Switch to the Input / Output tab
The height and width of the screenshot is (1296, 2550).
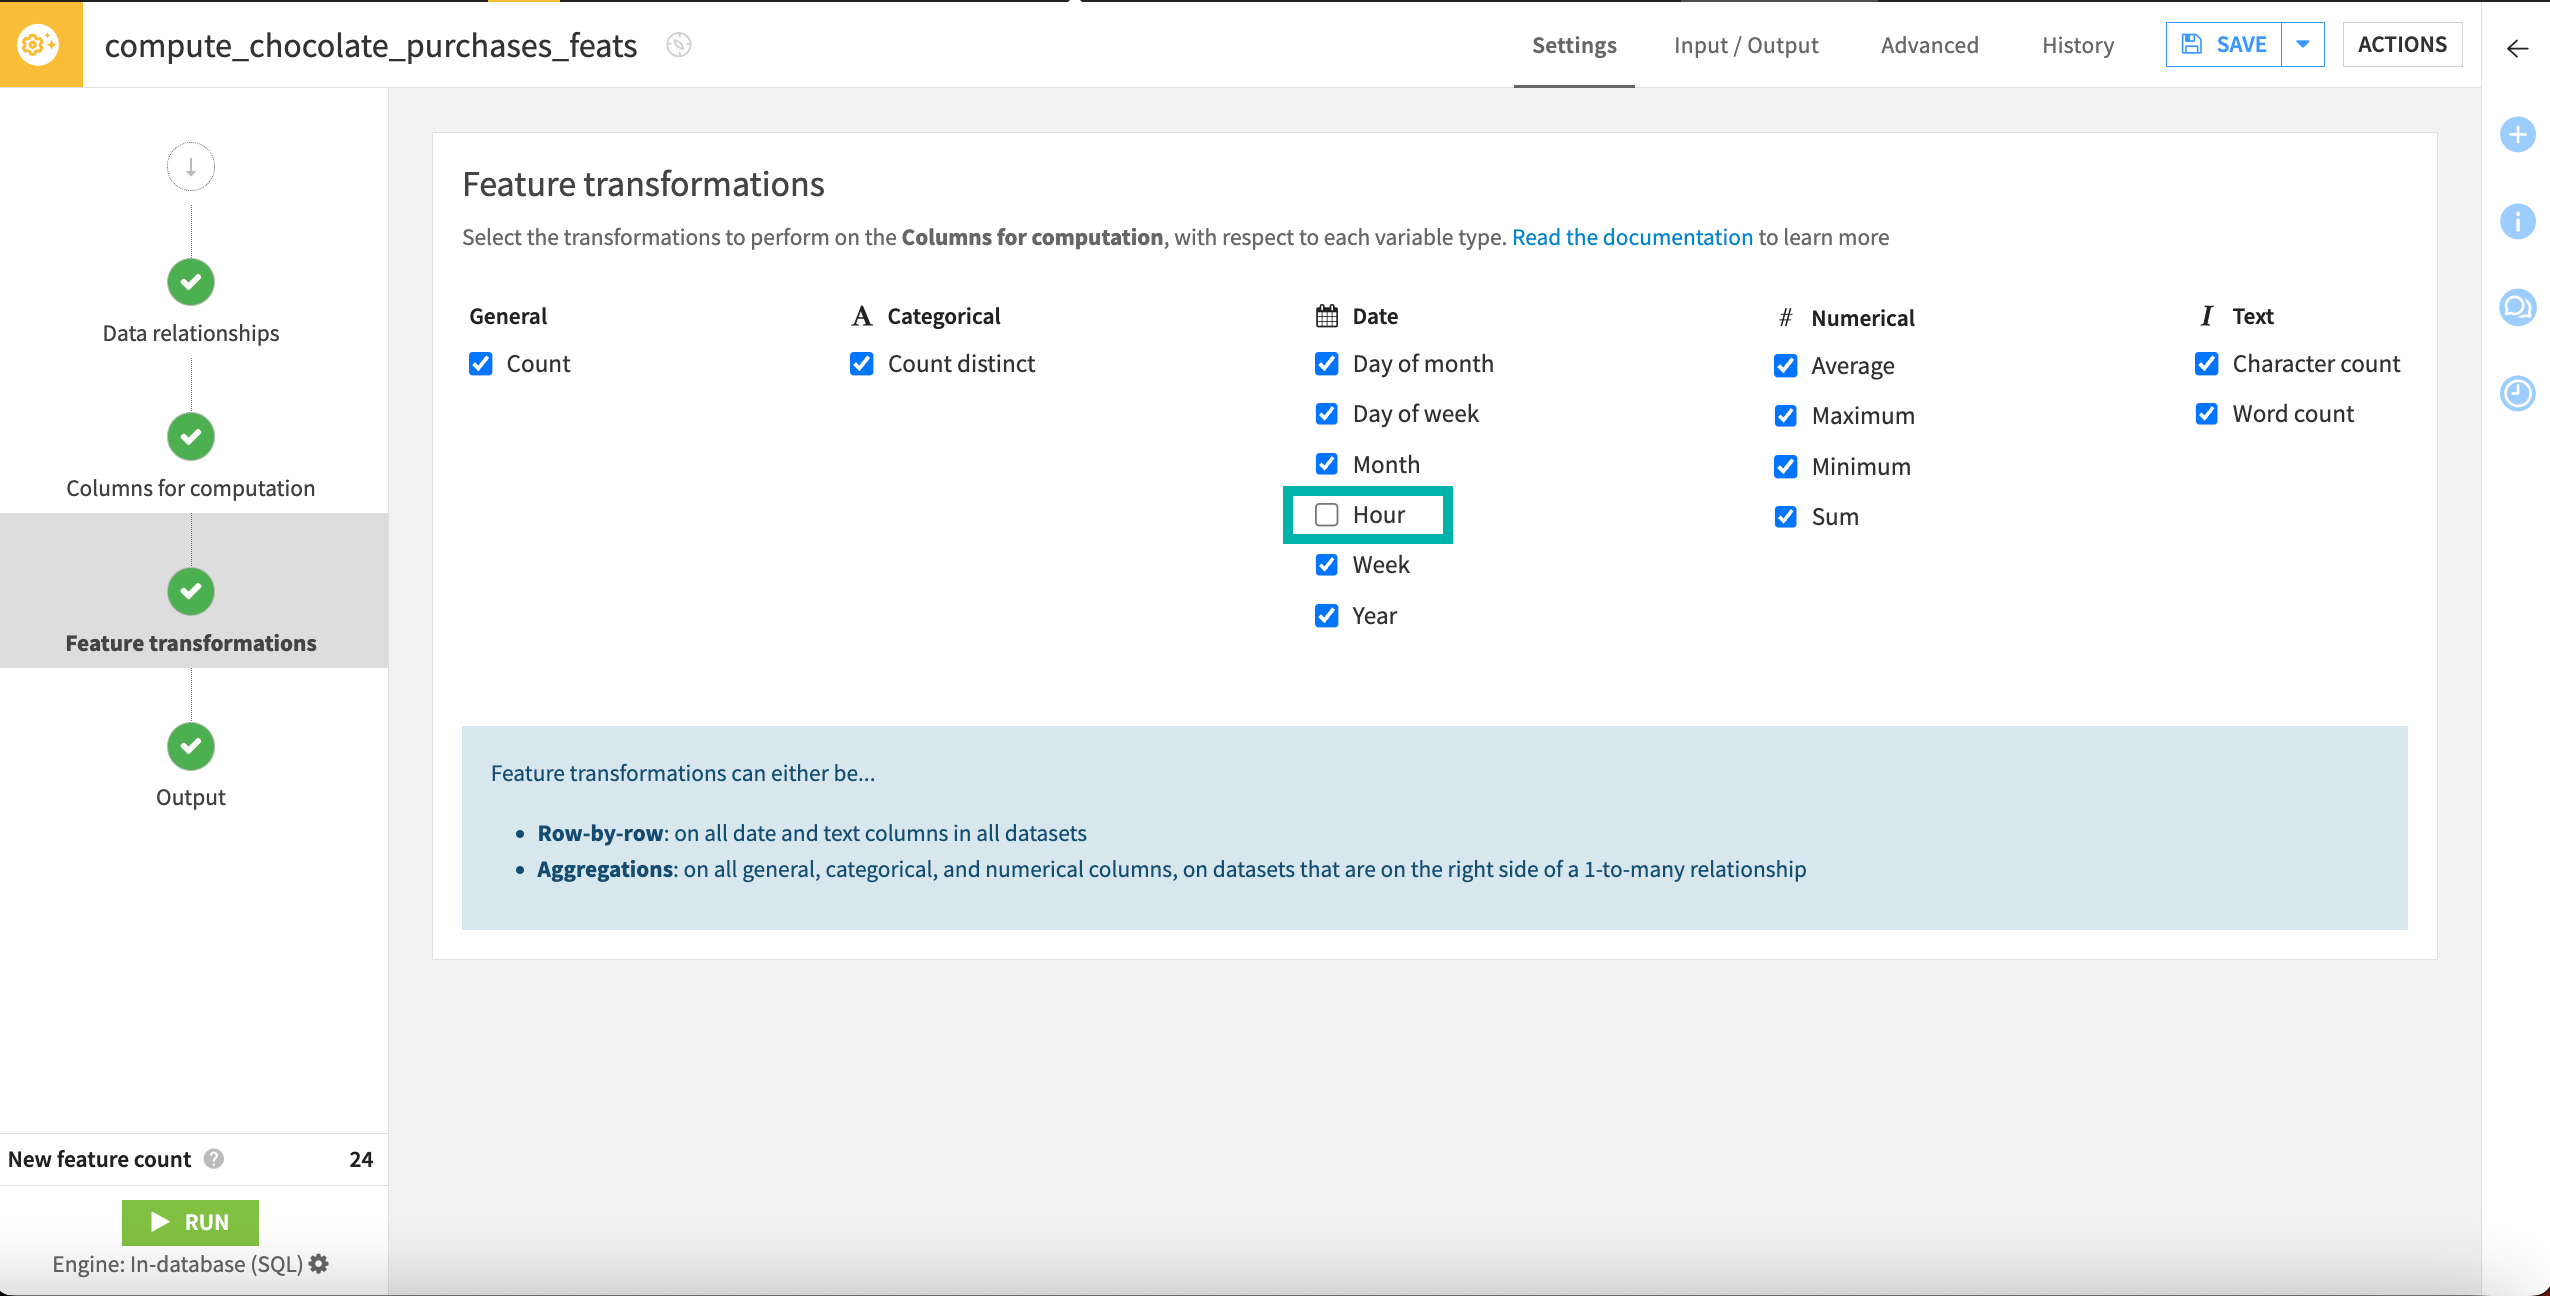point(1746,44)
